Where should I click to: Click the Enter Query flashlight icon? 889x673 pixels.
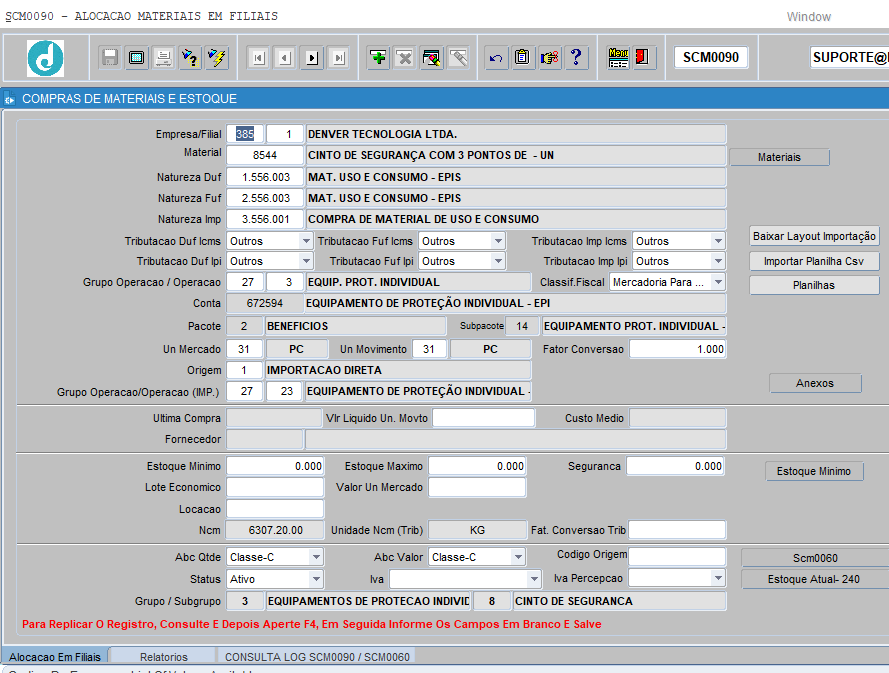(x=190, y=58)
